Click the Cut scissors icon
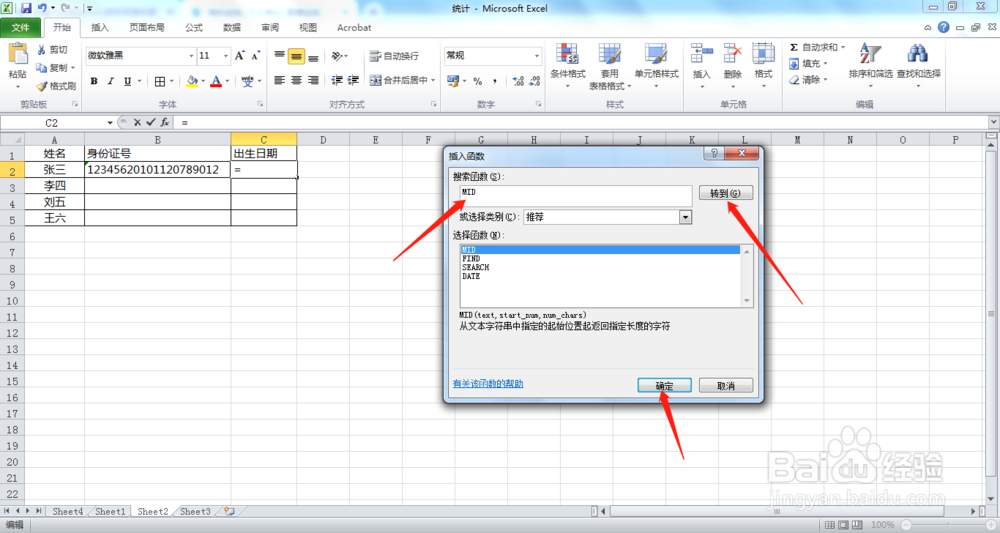Image resolution: width=1000 pixels, height=533 pixels. coord(42,50)
